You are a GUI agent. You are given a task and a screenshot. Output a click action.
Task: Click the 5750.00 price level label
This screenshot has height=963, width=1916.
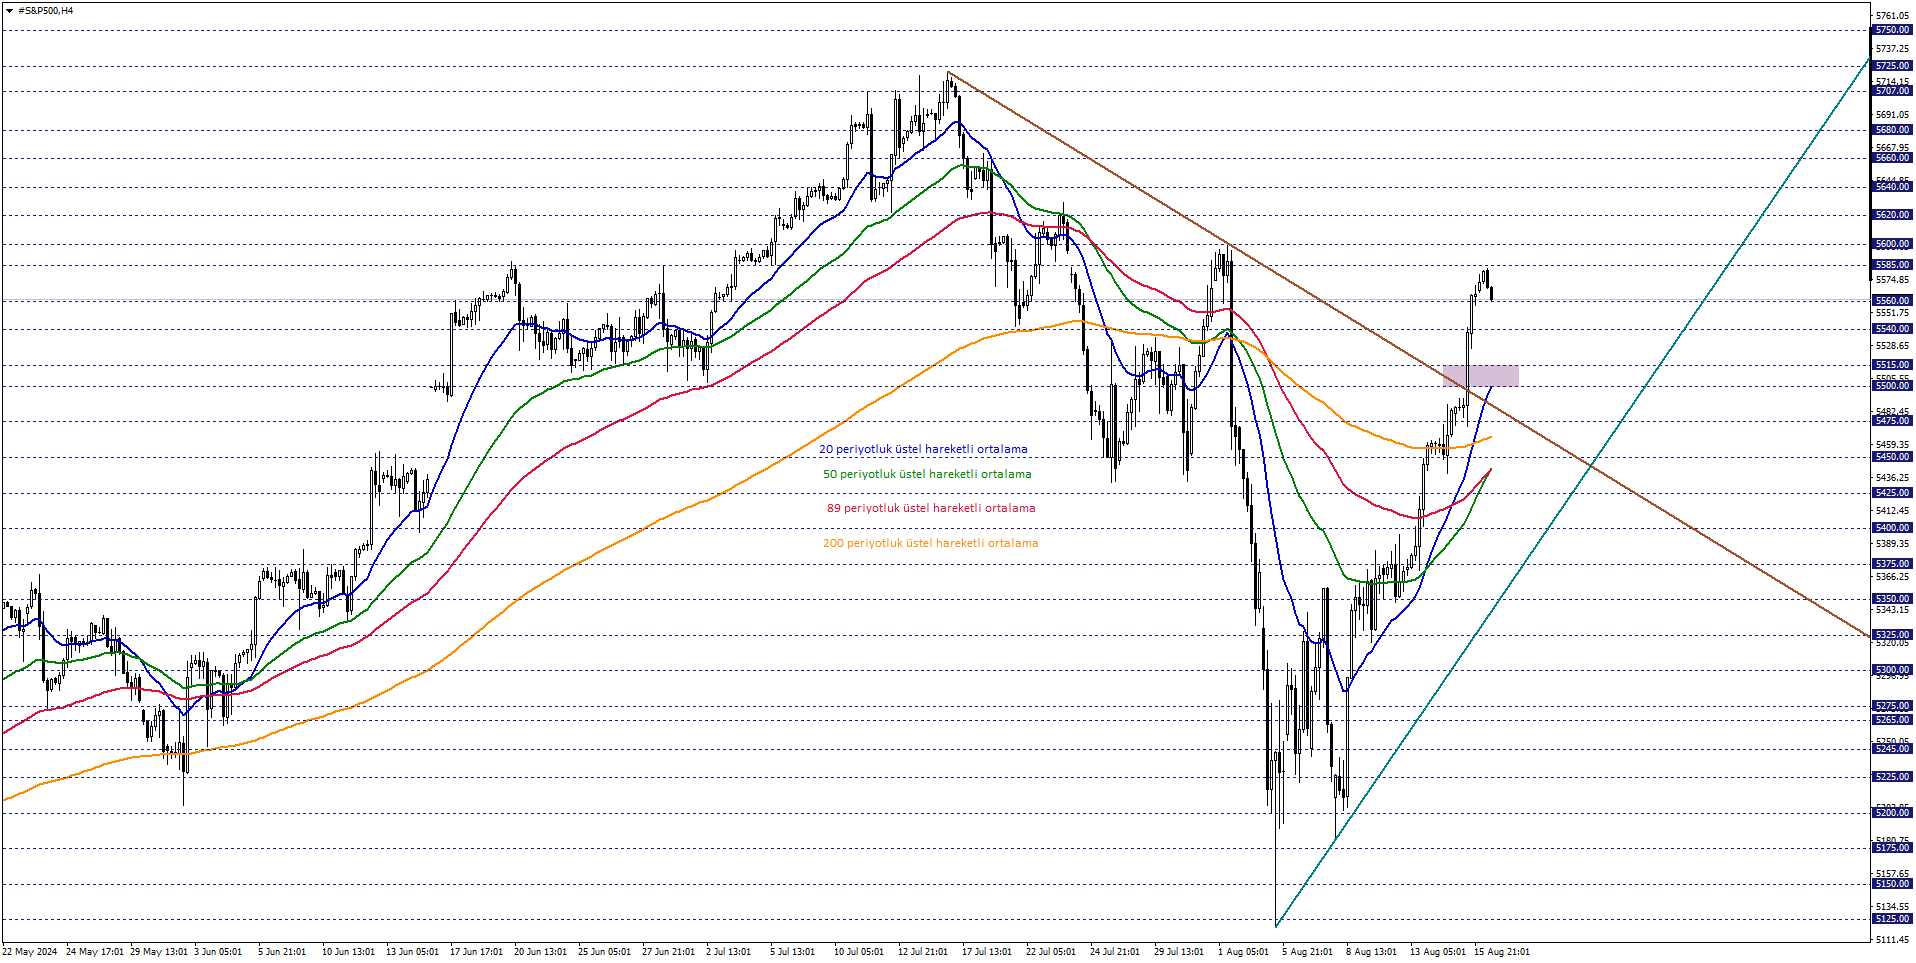click(x=1892, y=30)
